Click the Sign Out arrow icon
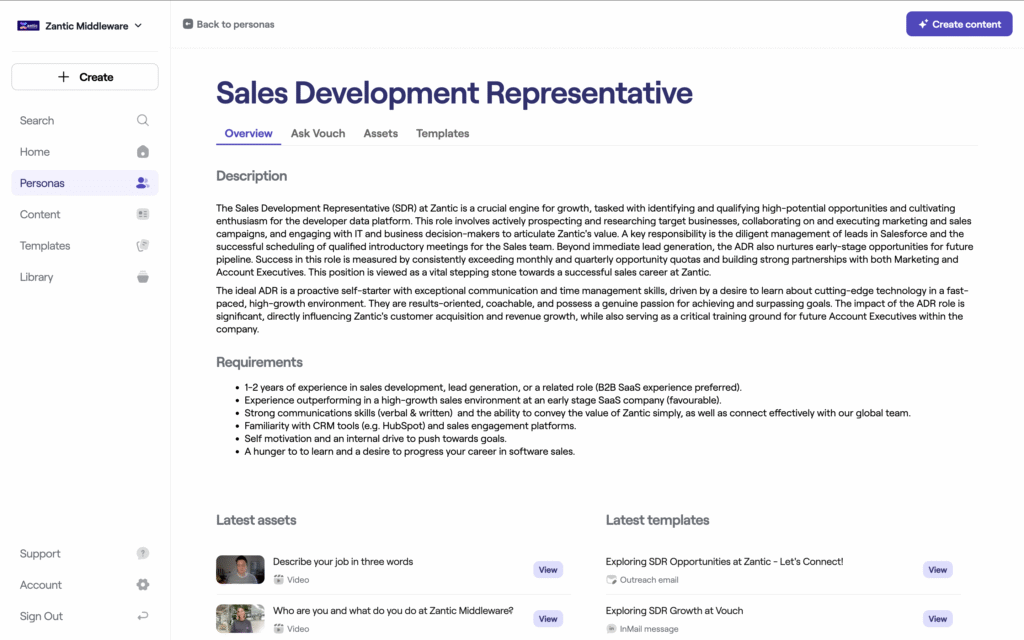This screenshot has width=1024, height=640. 142,616
